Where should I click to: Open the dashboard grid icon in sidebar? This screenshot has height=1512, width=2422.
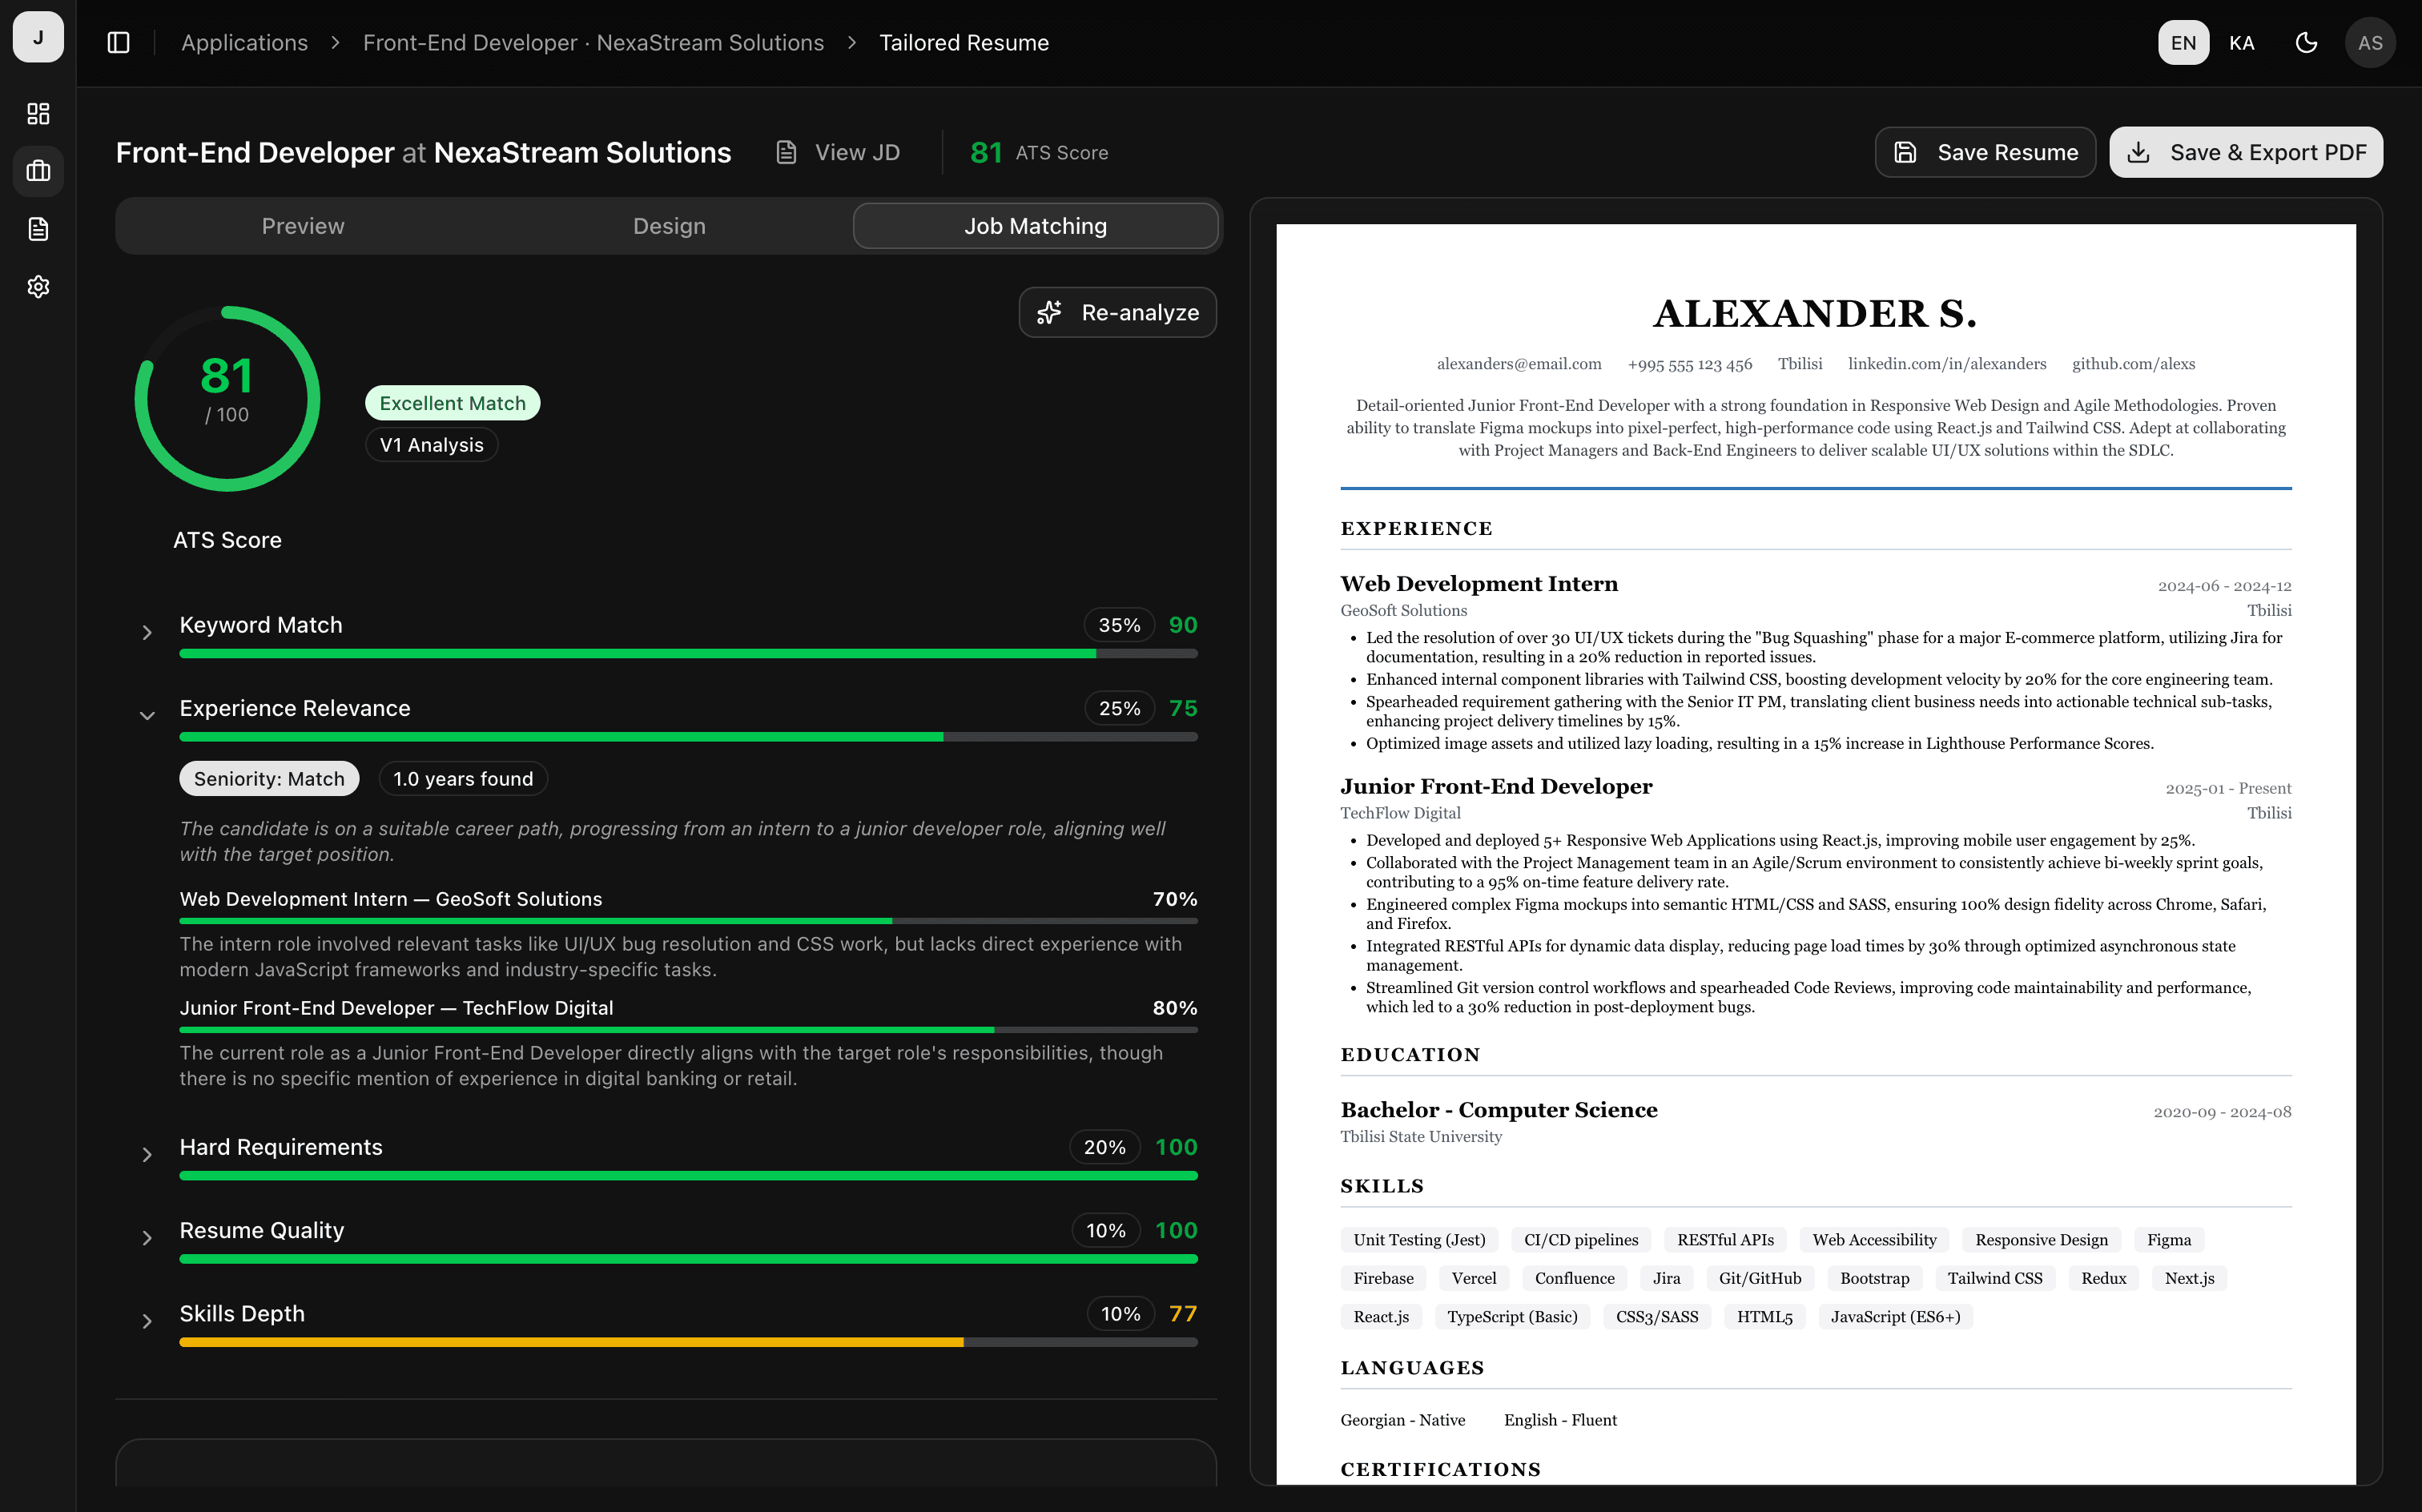click(x=38, y=113)
